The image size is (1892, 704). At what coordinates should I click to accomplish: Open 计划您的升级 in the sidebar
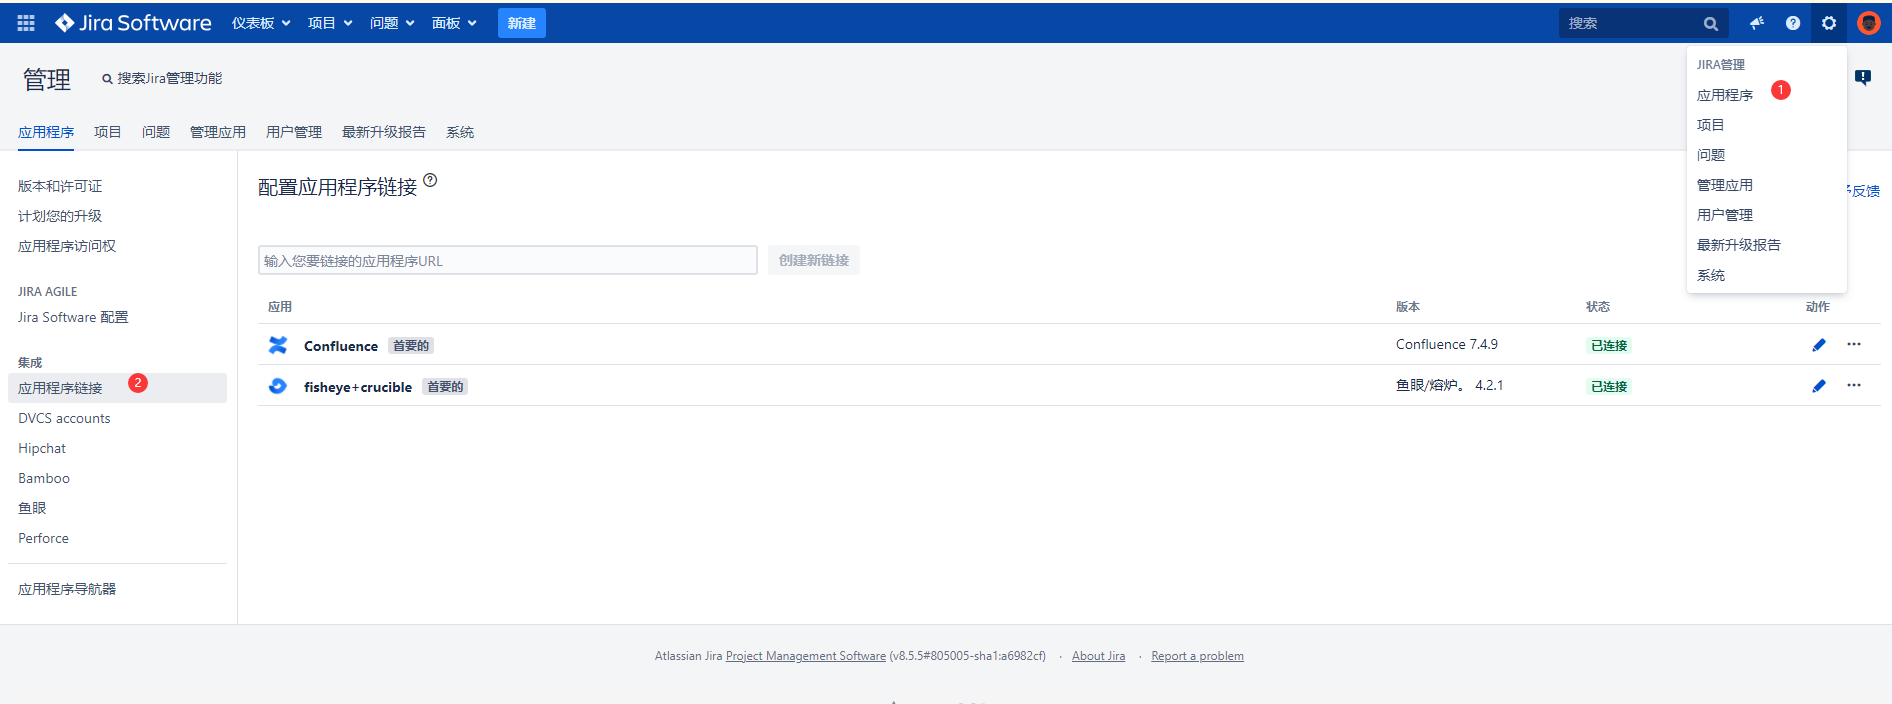(x=60, y=216)
